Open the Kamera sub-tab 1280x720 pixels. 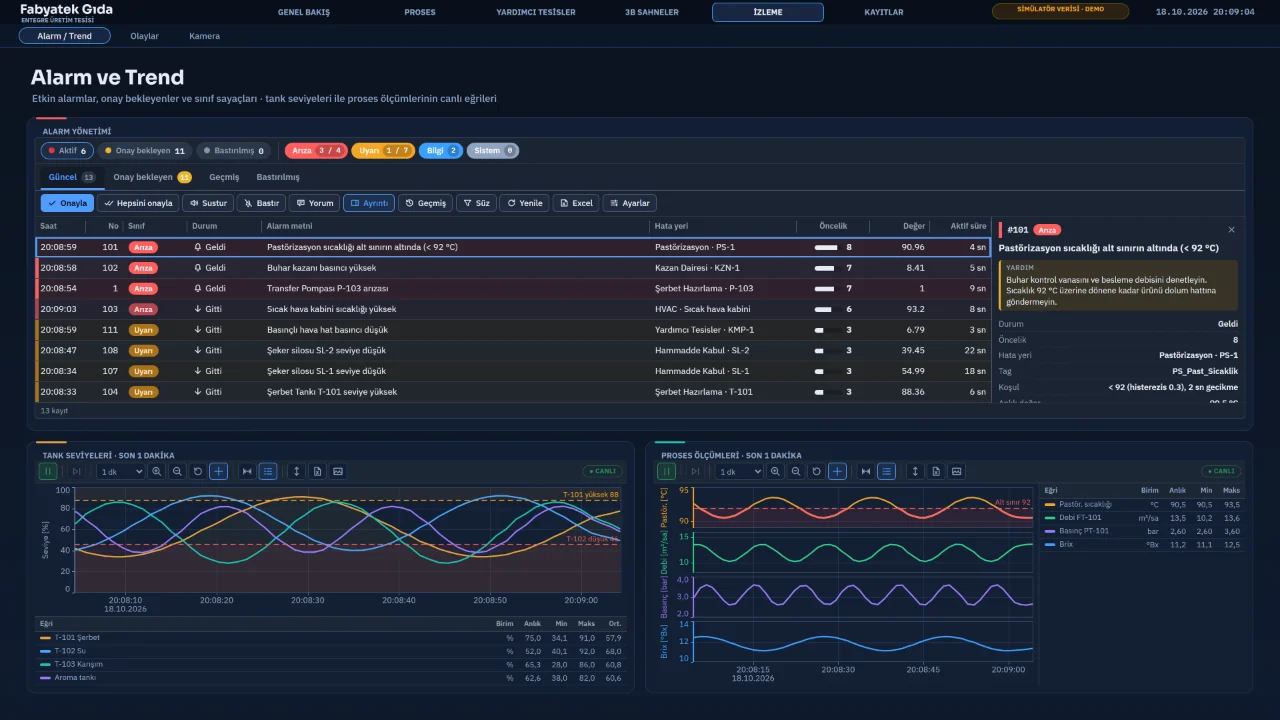pos(204,36)
